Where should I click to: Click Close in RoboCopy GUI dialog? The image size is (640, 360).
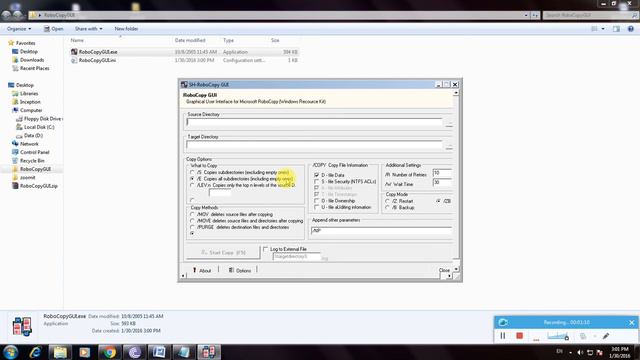coord(444,270)
